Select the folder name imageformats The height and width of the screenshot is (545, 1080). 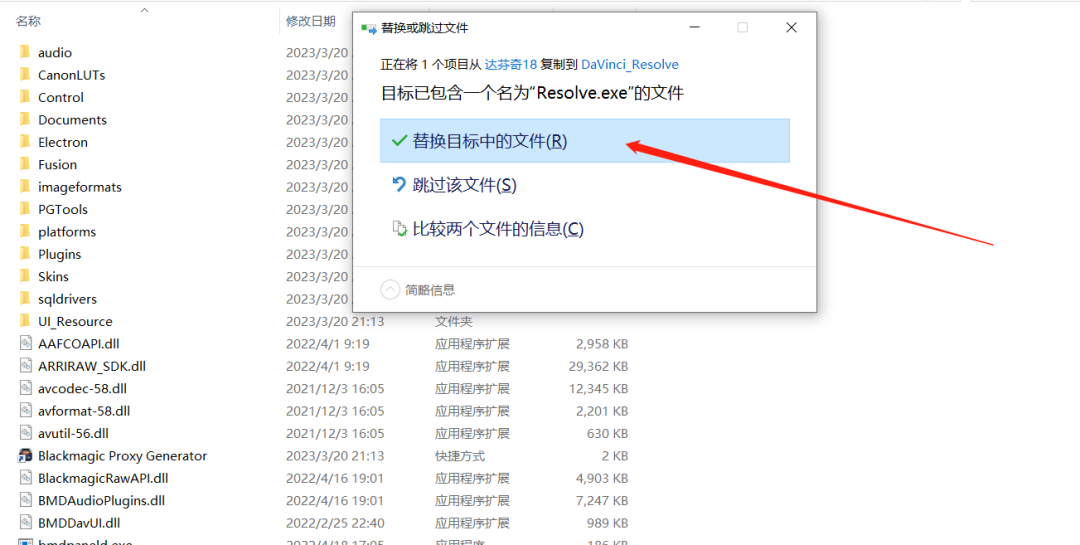(x=80, y=186)
